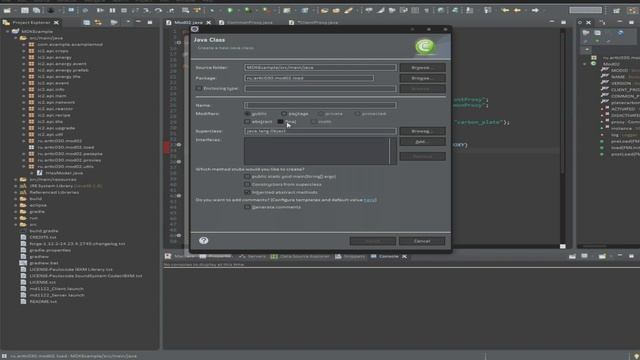Expand the src/main/resources folder
640x360 pixels.
point(16,179)
